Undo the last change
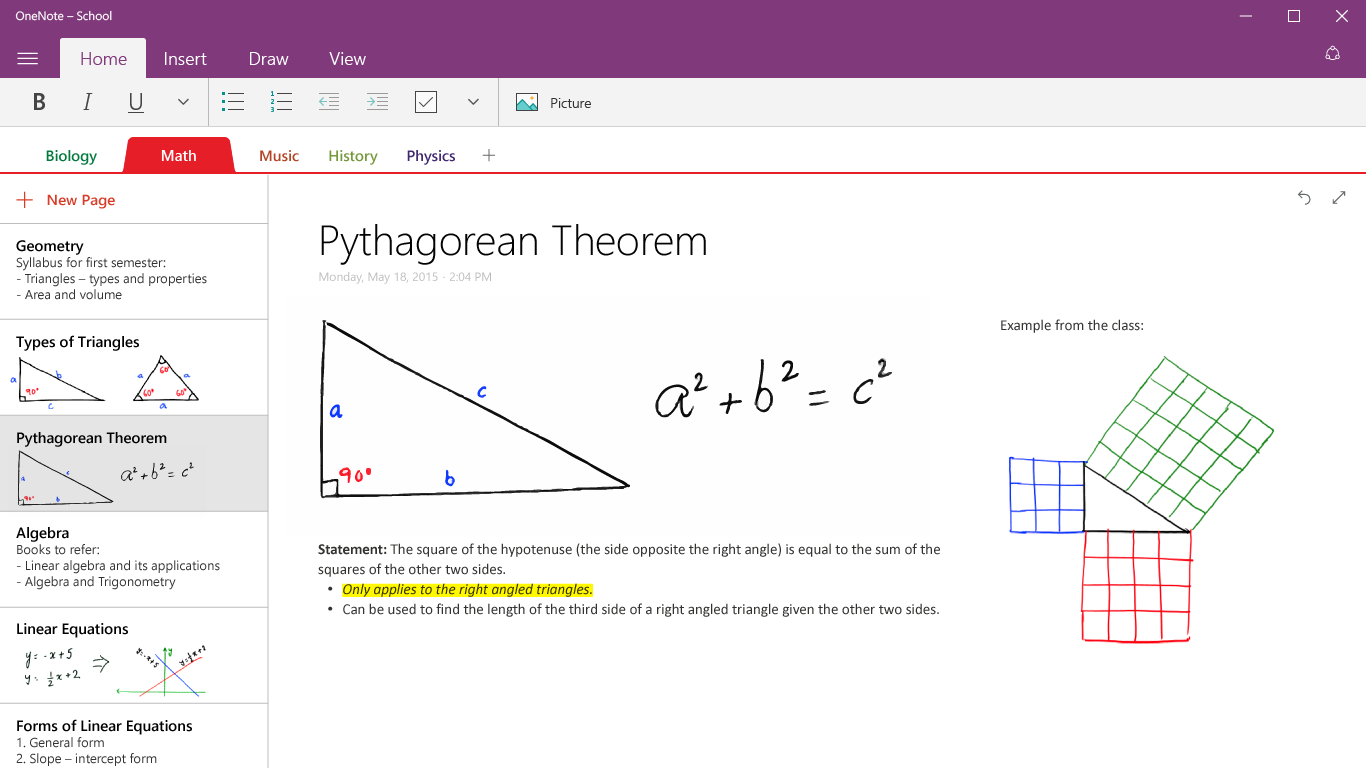This screenshot has width=1366, height=768. [x=1304, y=198]
